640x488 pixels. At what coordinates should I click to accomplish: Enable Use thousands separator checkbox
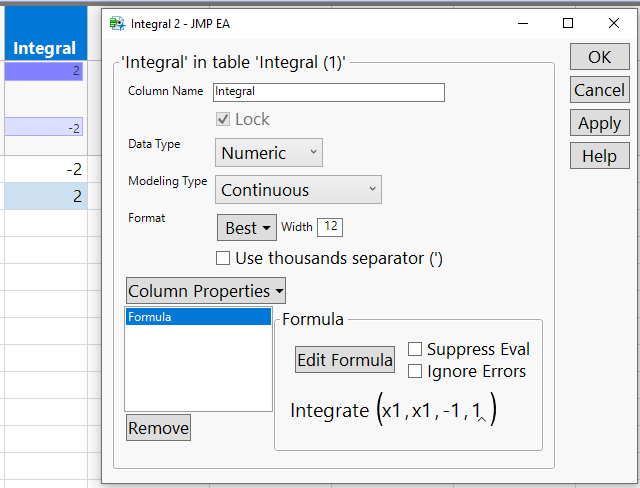[224, 258]
